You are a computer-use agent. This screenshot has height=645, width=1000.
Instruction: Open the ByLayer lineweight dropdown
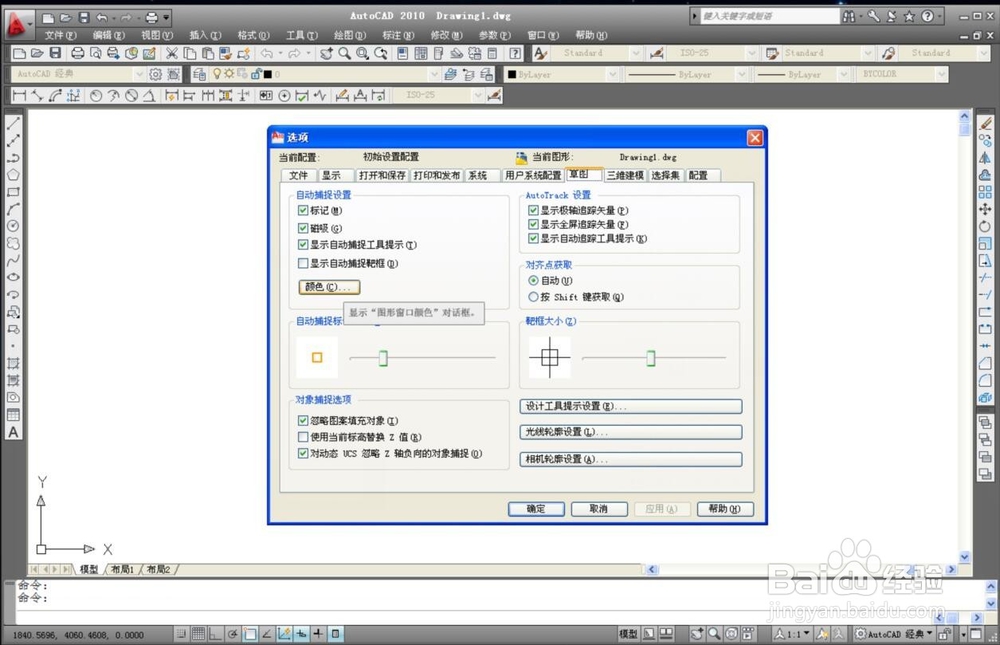click(843, 75)
